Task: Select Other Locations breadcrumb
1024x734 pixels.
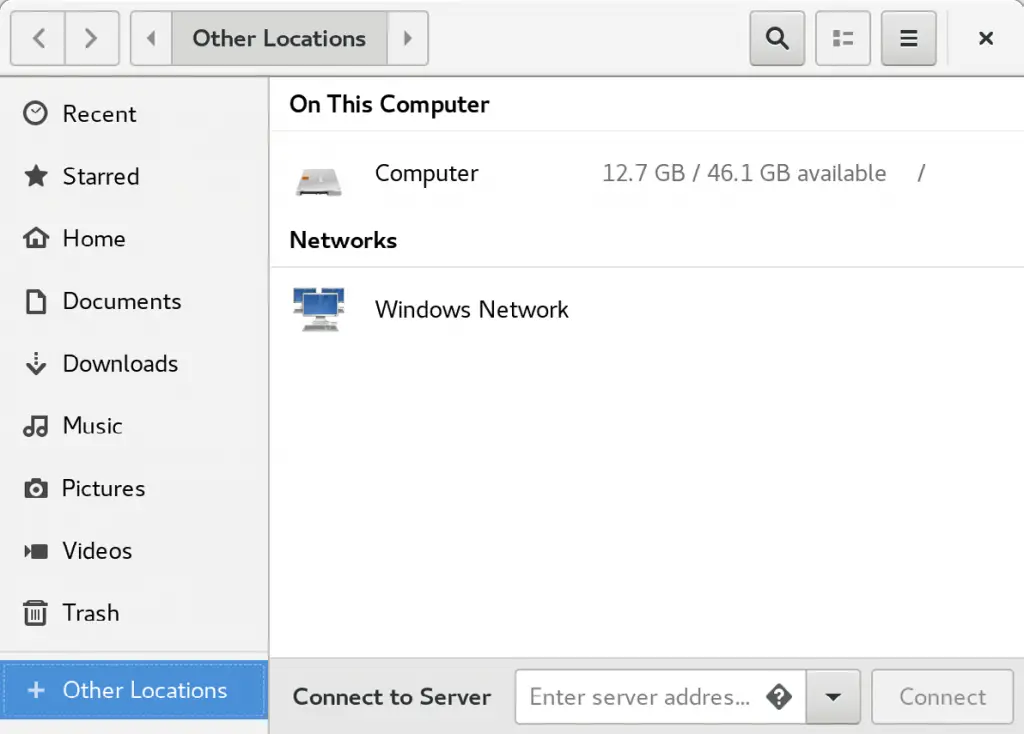Action: pyautogui.click(x=278, y=38)
